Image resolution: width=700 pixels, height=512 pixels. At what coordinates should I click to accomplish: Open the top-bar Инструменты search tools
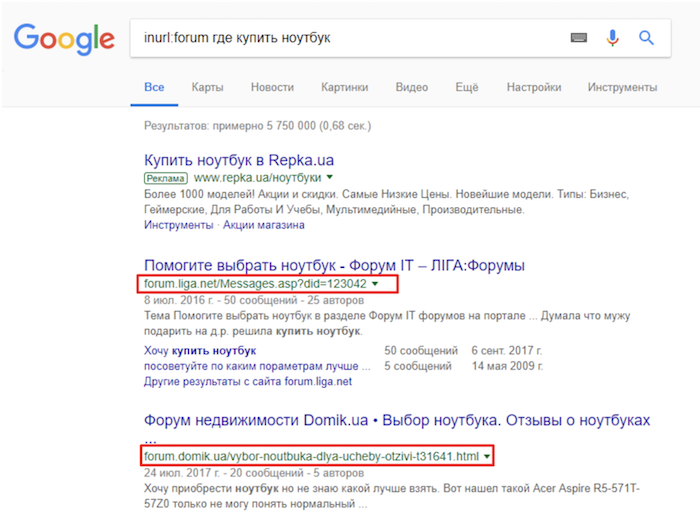tap(622, 87)
